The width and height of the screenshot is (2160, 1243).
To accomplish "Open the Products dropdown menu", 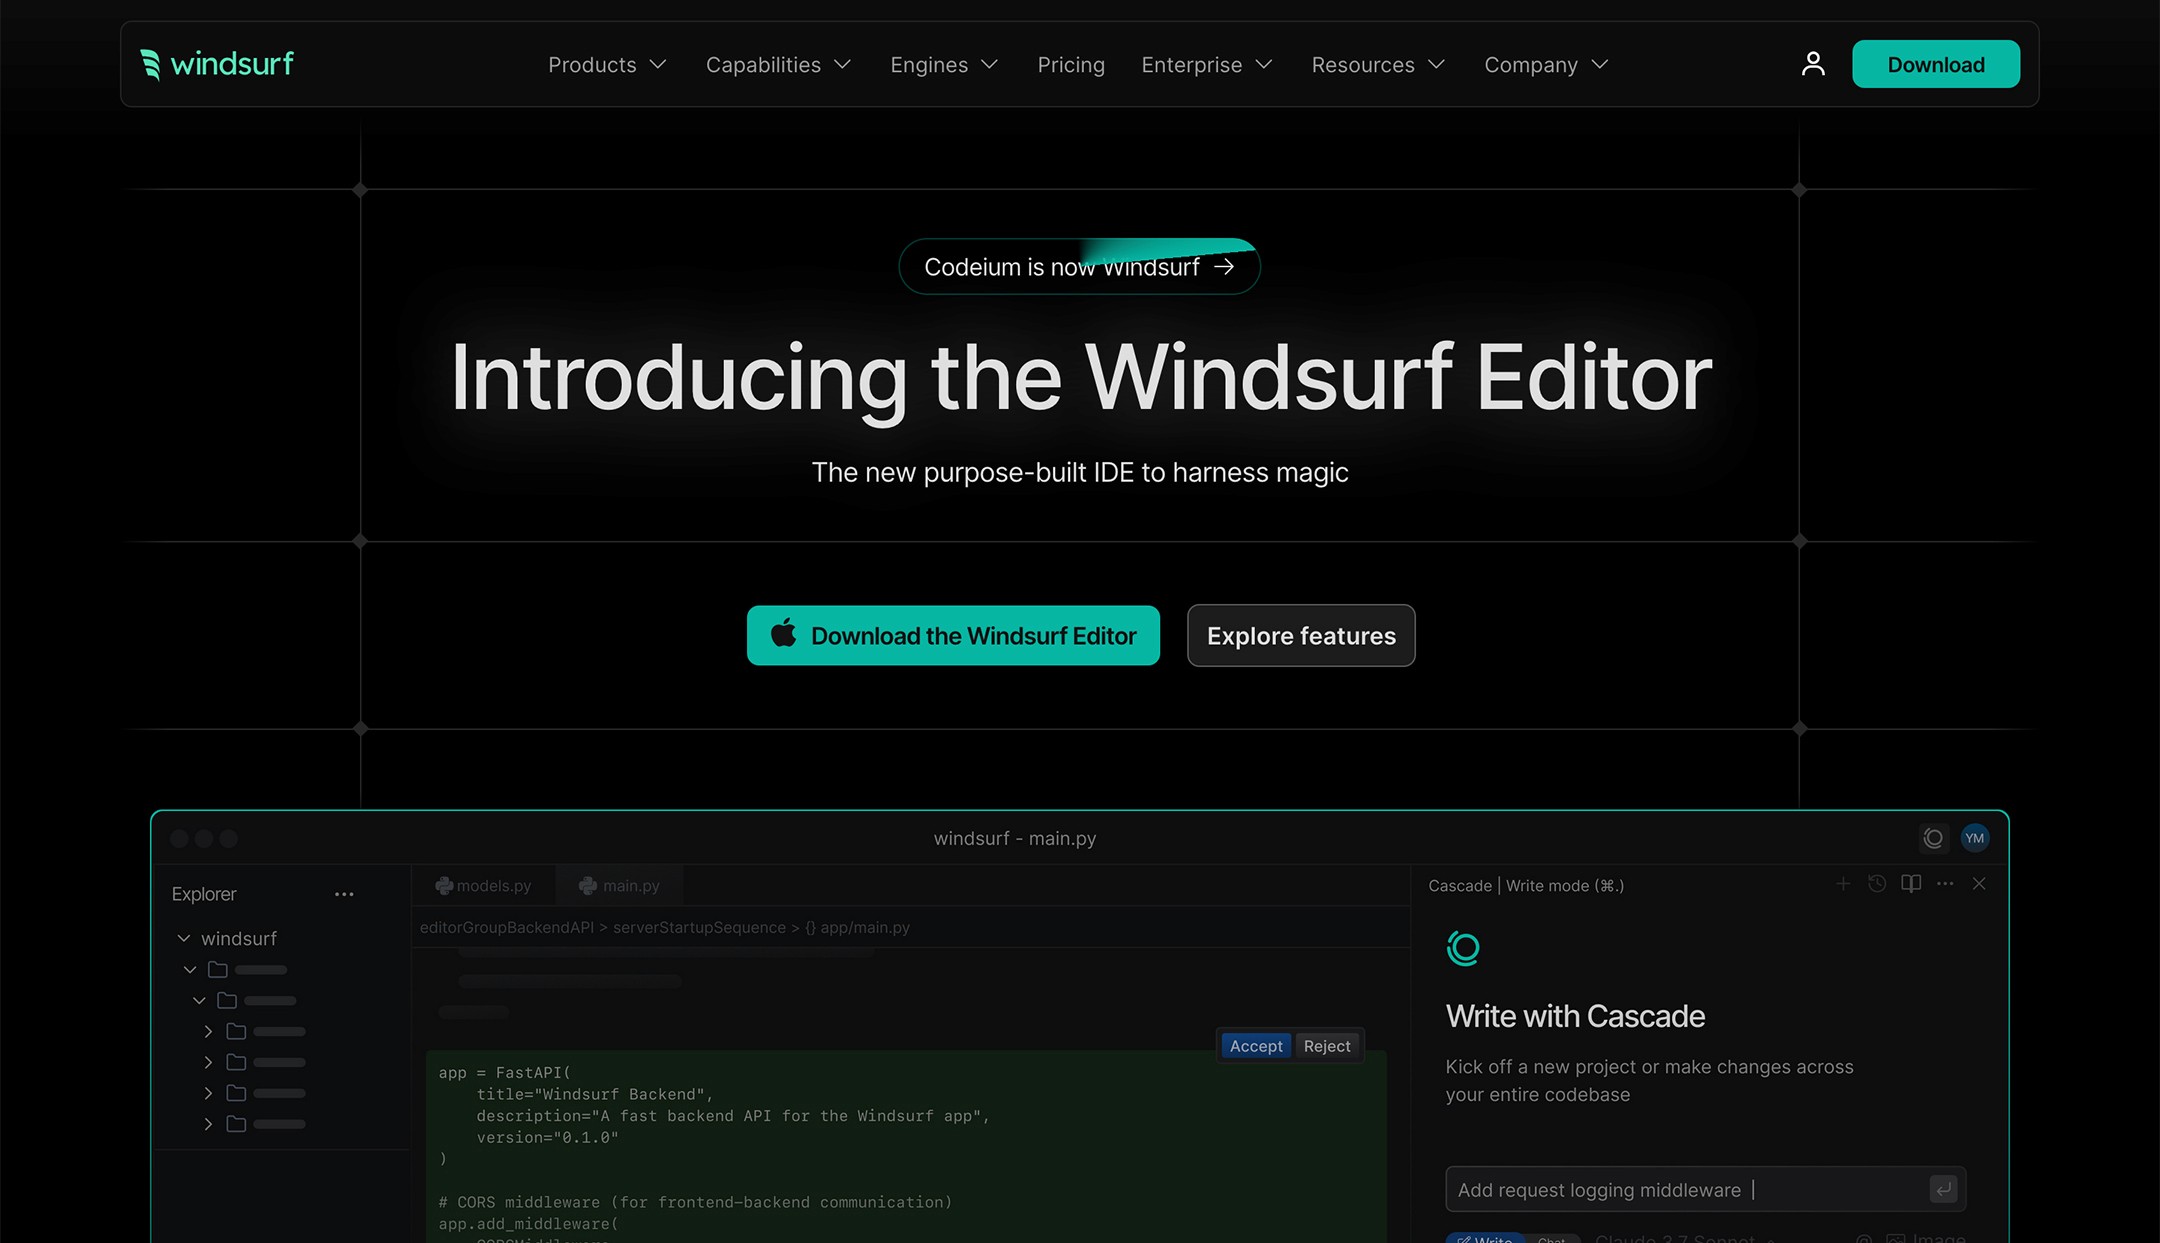I will (607, 65).
